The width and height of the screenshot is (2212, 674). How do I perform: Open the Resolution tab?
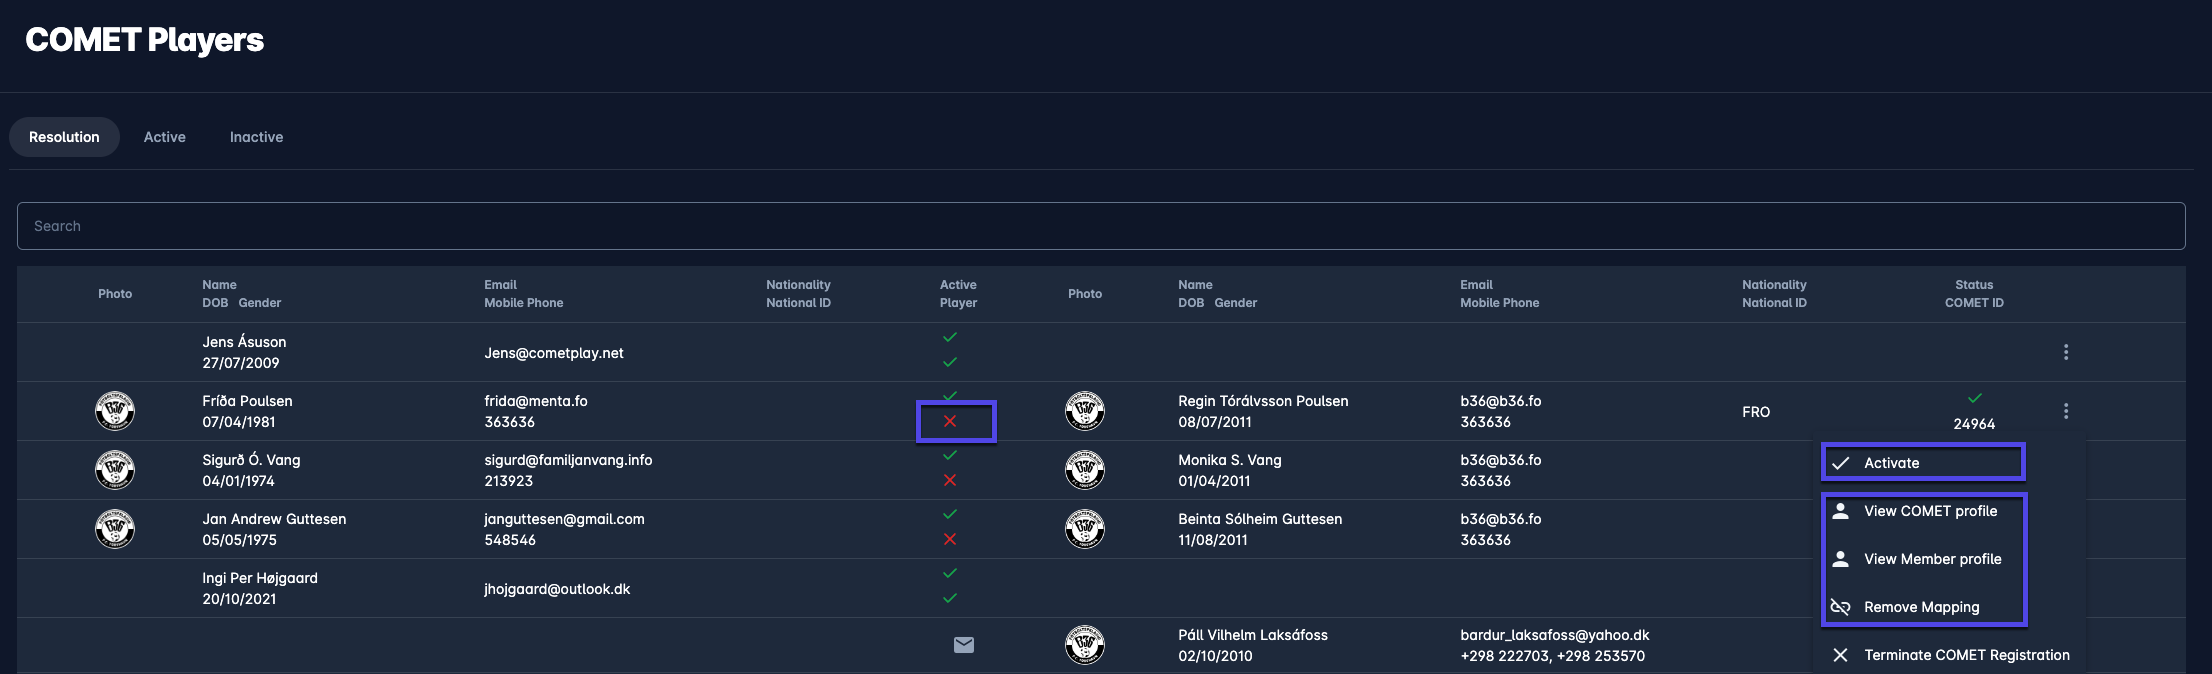pyautogui.click(x=64, y=137)
